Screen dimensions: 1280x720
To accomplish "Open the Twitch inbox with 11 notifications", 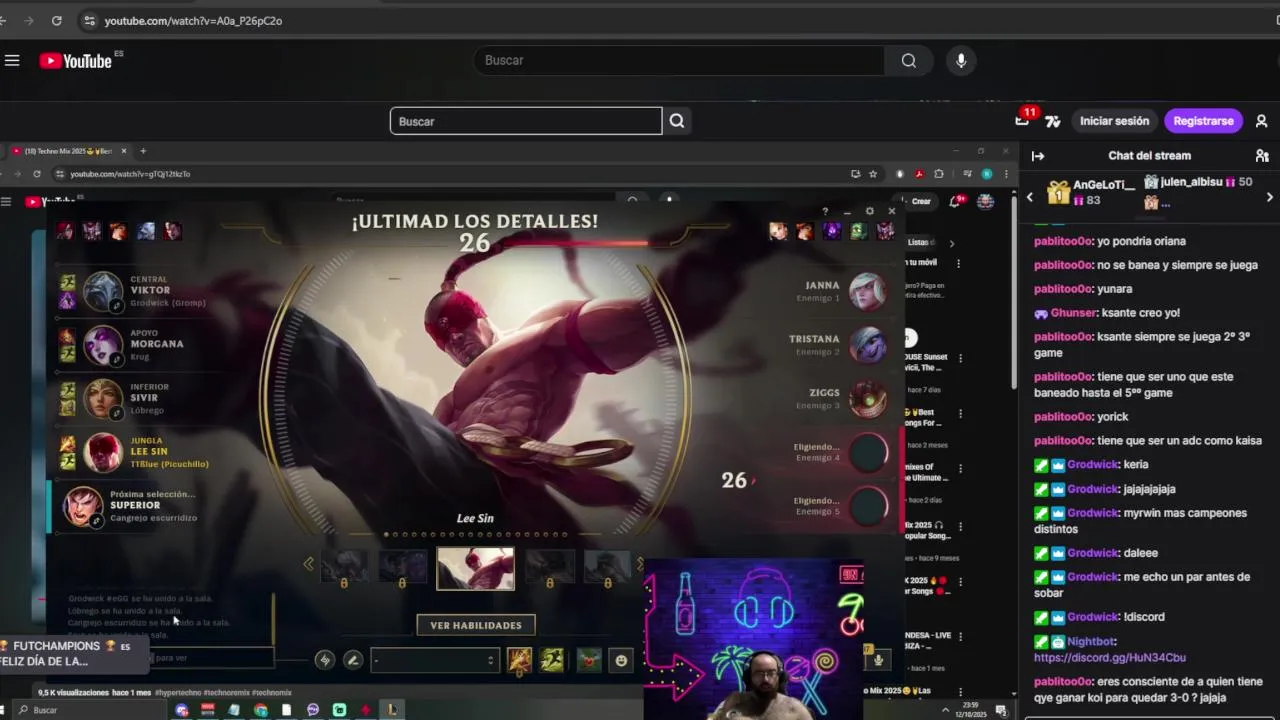I will 1023,120.
